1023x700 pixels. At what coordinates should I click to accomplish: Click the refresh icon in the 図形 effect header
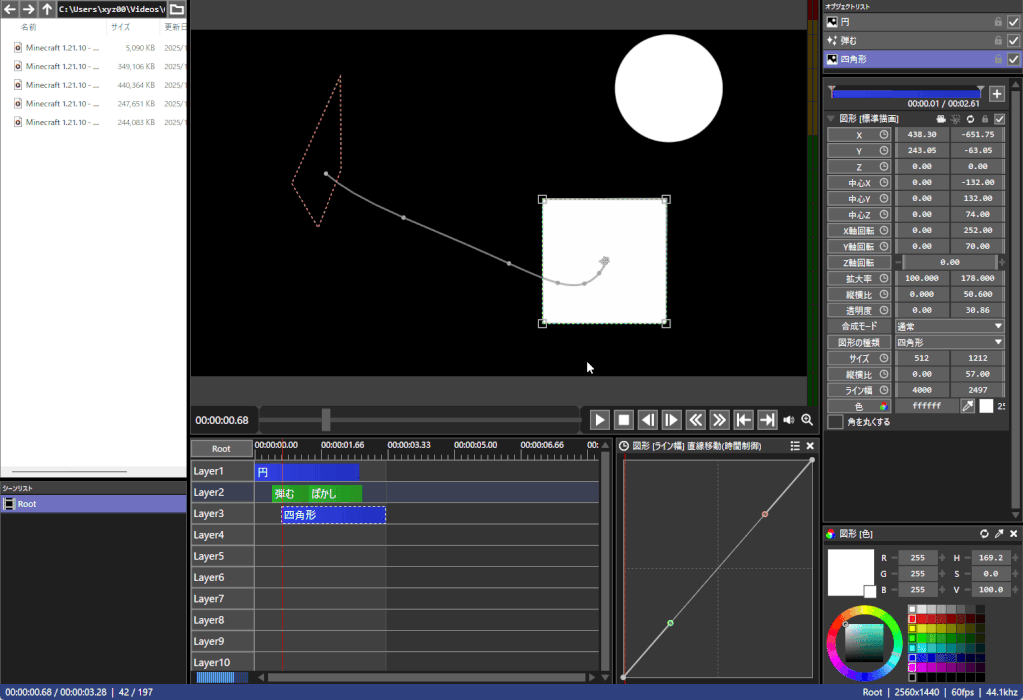coord(970,118)
